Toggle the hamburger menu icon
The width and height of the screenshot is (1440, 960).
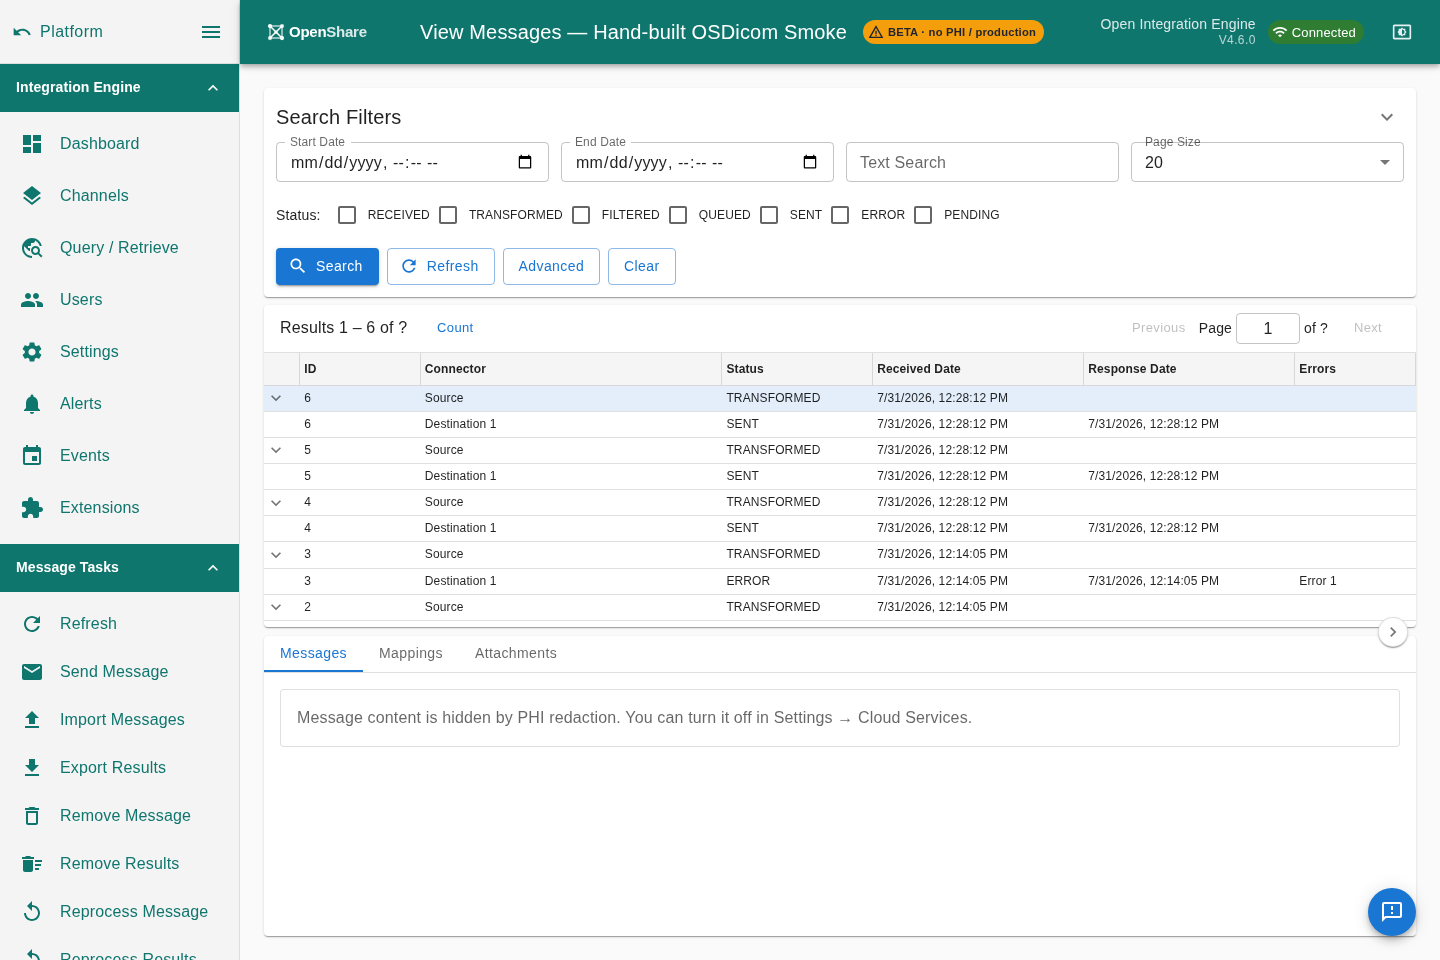coord(211,32)
